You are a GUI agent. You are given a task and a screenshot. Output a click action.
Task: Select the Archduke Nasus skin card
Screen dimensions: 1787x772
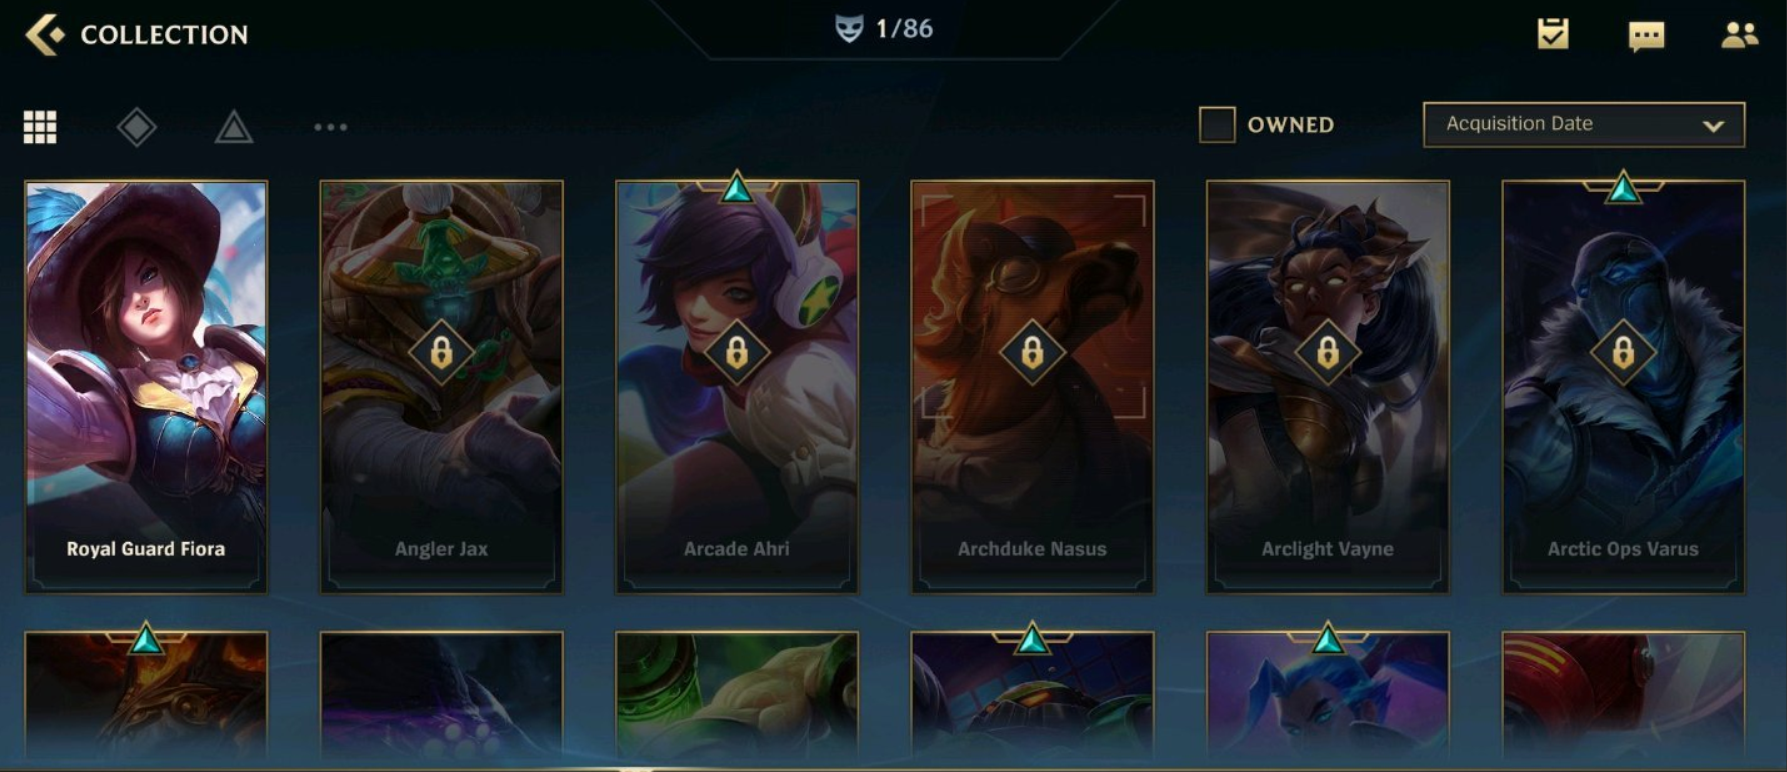click(x=1032, y=386)
